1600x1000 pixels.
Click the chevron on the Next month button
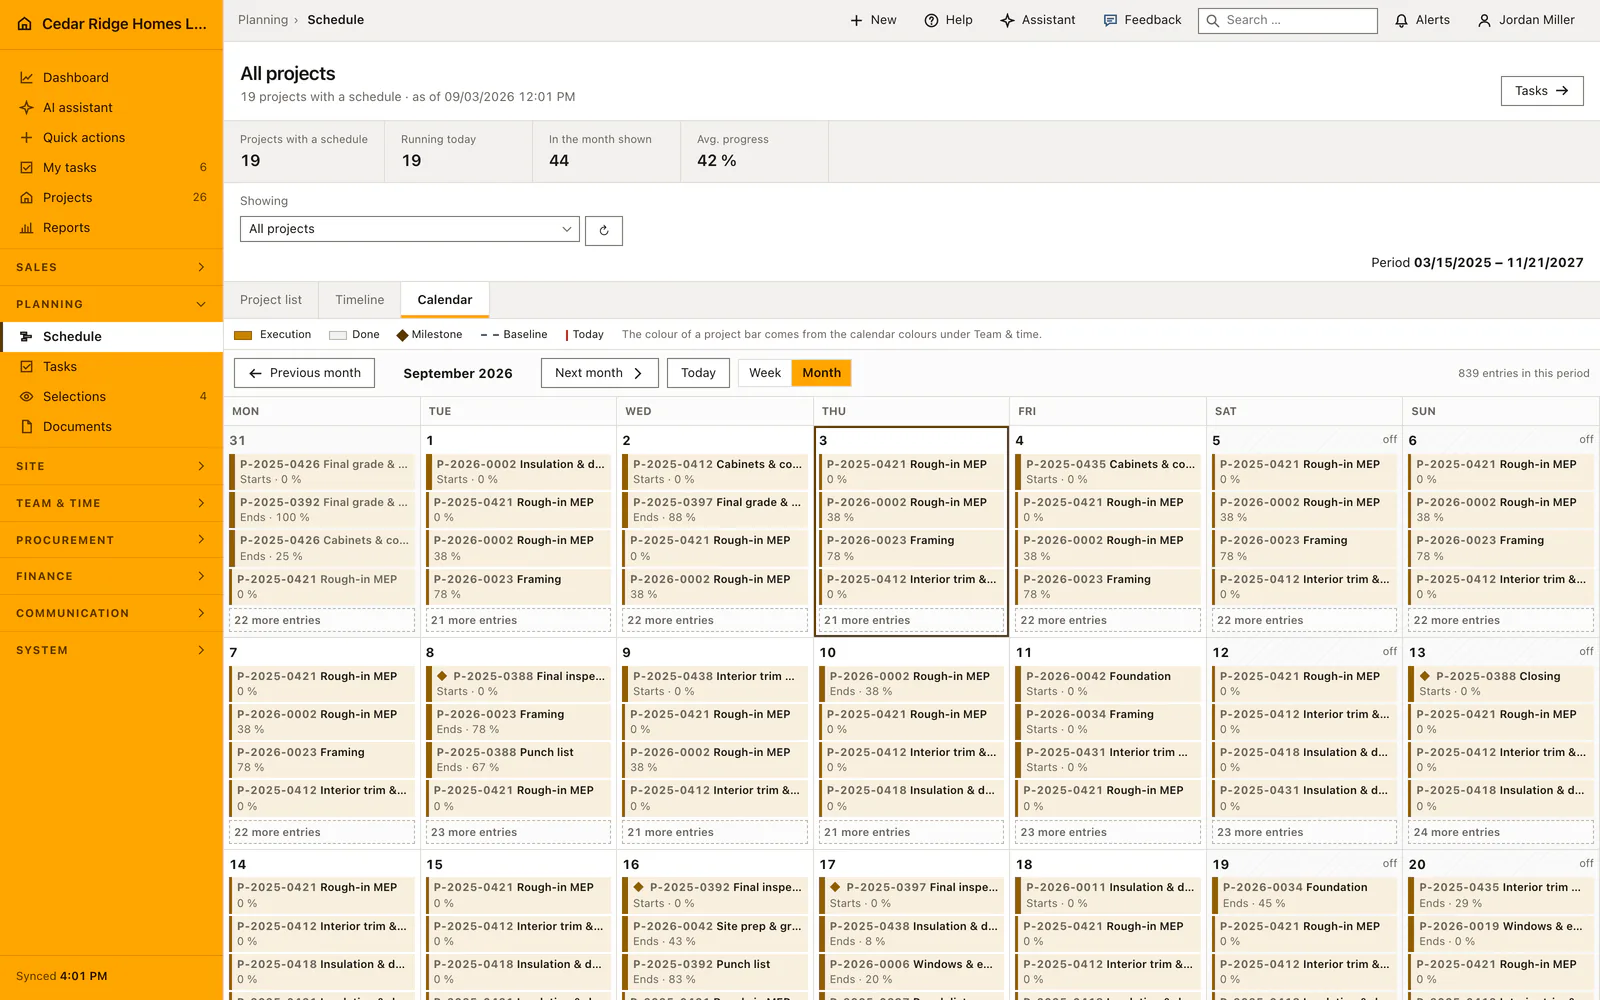(x=638, y=373)
